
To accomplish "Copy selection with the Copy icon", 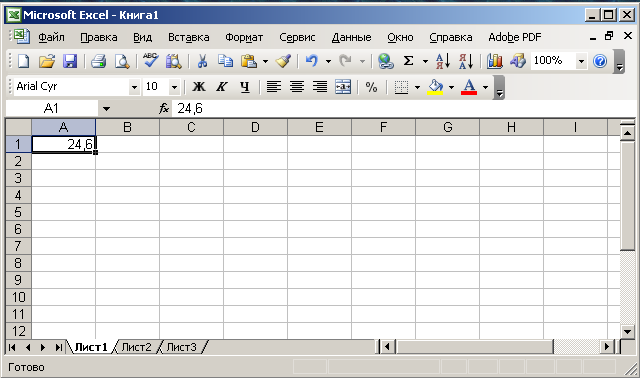I will (x=225, y=61).
